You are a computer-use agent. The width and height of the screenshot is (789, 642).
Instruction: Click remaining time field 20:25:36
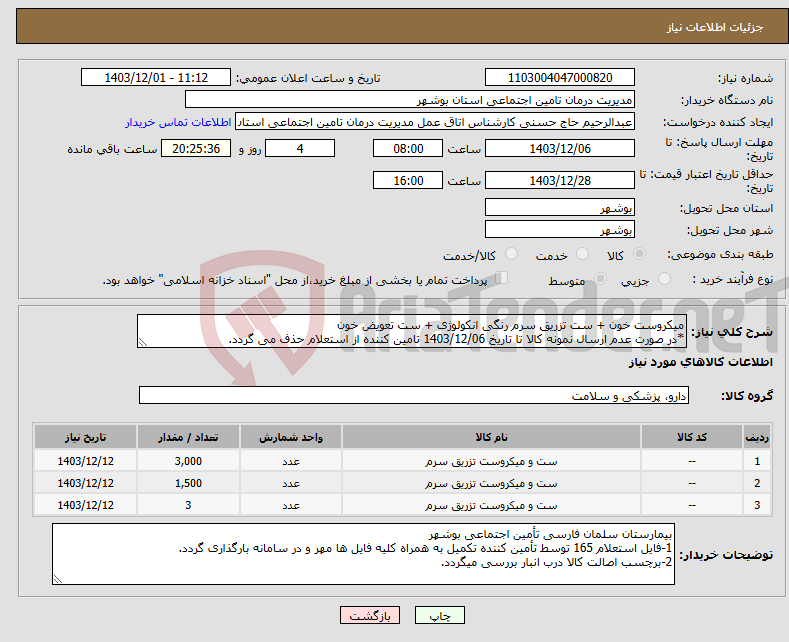click(196, 148)
